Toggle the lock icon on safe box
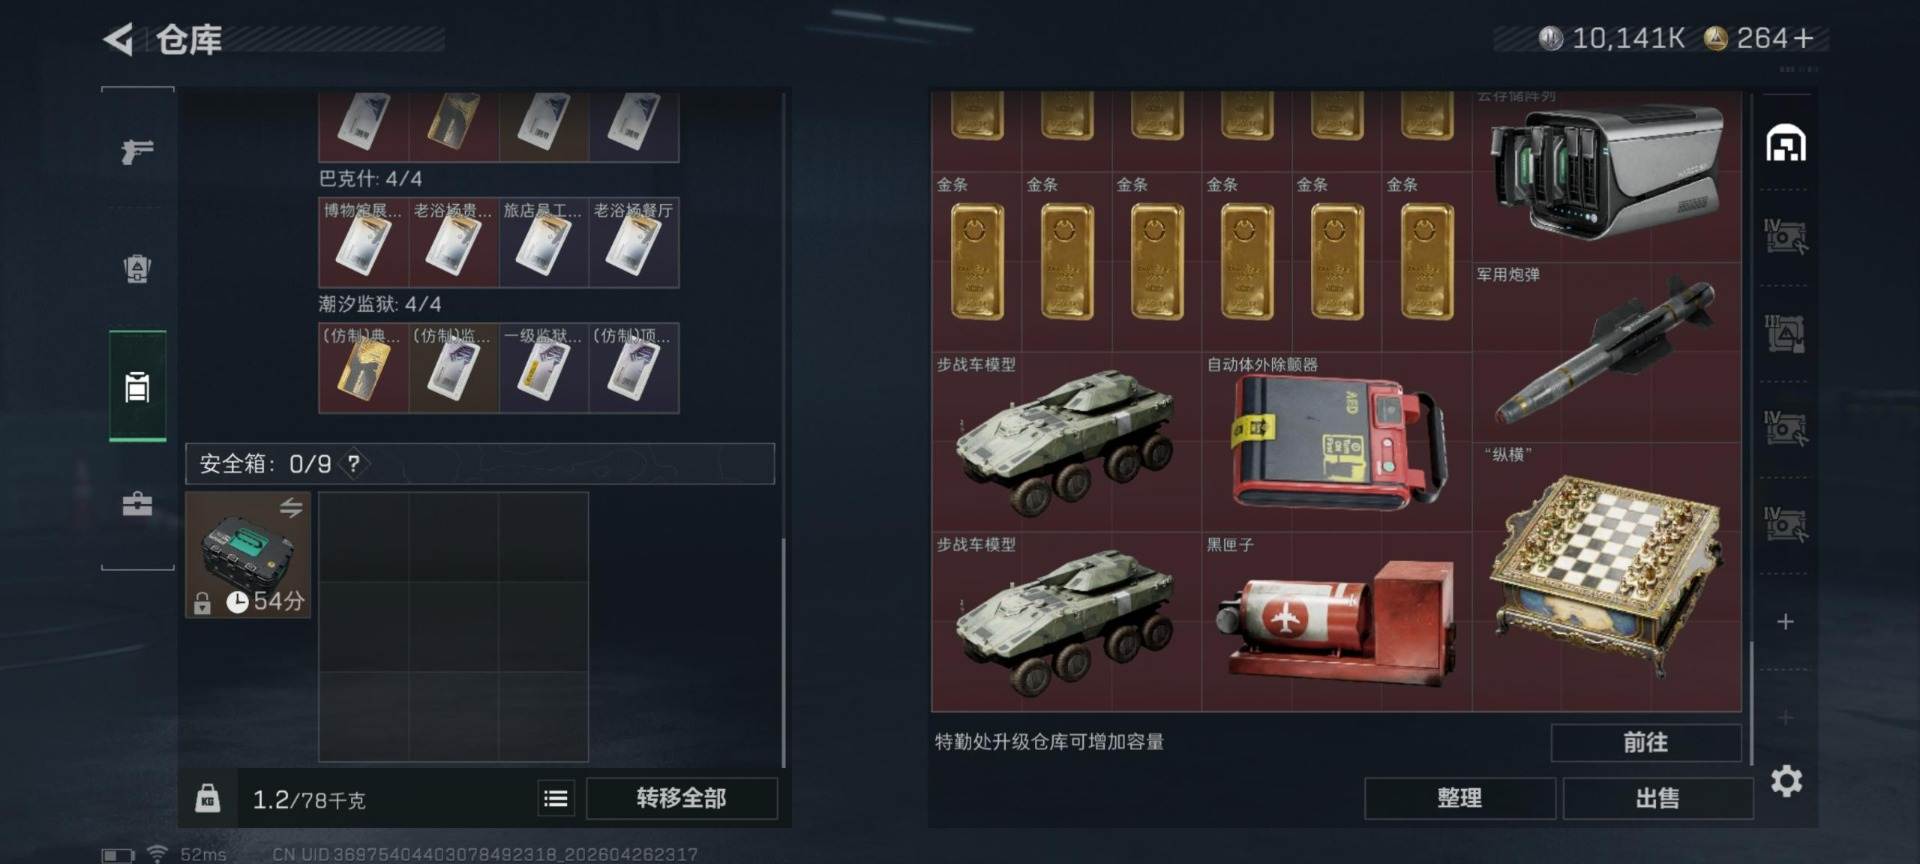The height and width of the screenshot is (864, 1920). point(202,603)
